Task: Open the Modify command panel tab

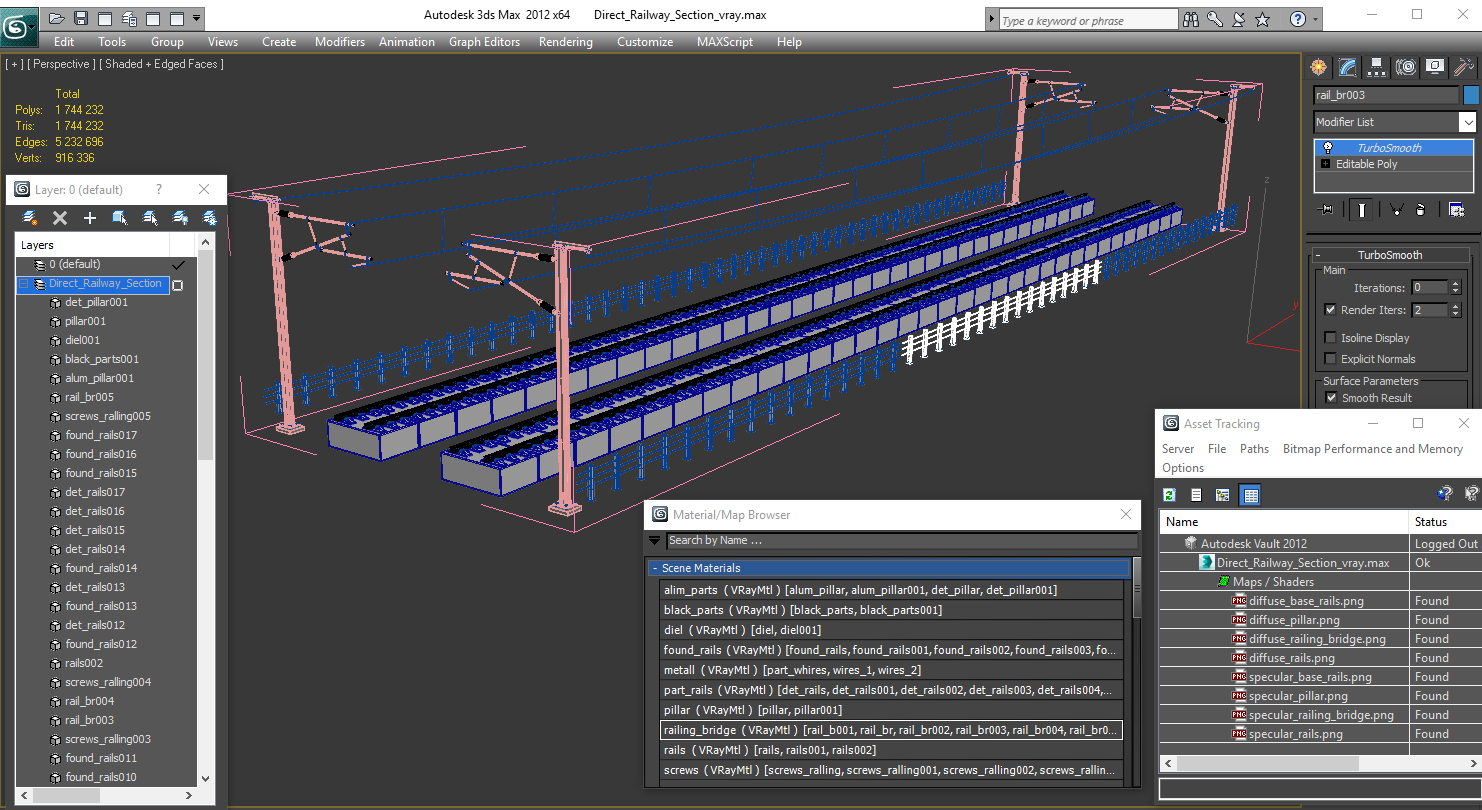Action: coord(1348,67)
